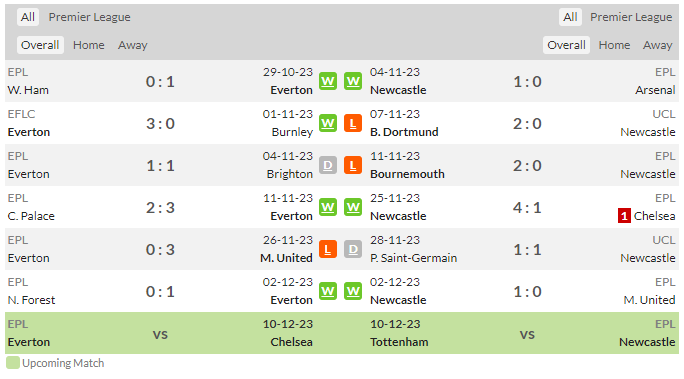The width and height of the screenshot is (684, 379).
Task: Click the W badge for Everton vs W. Ham
Action: point(328,81)
